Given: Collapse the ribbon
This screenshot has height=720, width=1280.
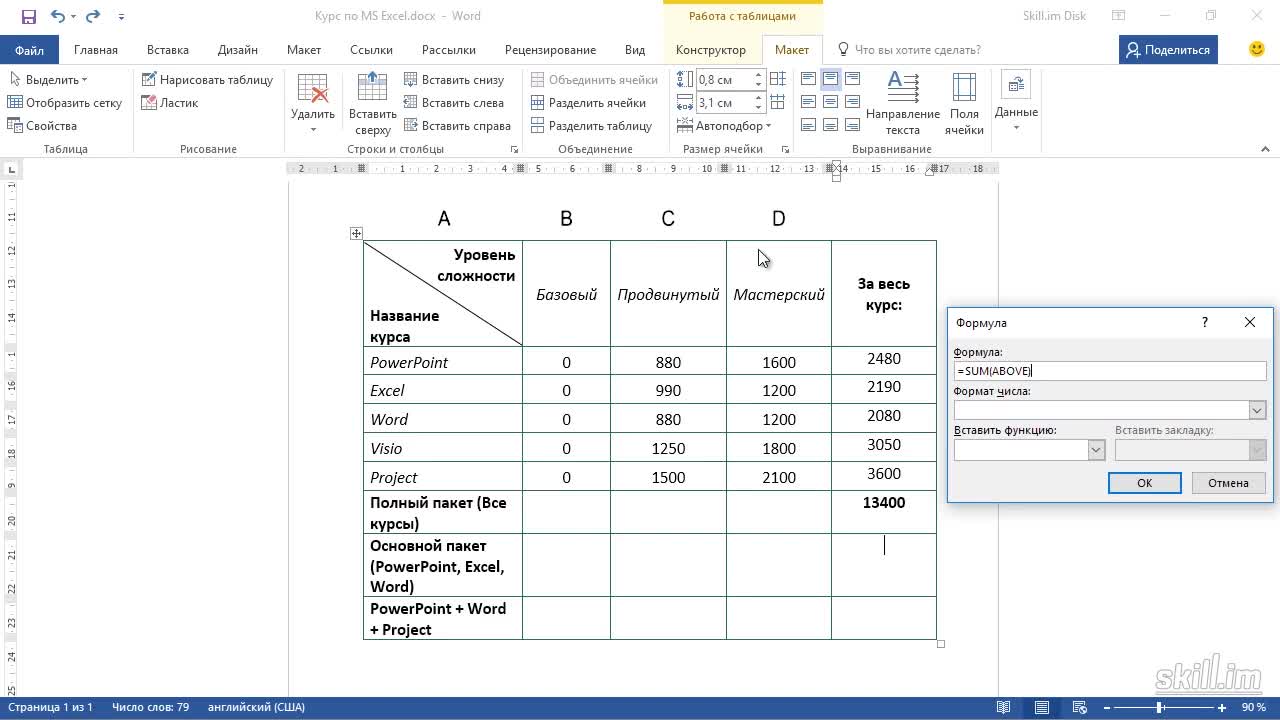Looking at the screenshot, I should 1265,149.
